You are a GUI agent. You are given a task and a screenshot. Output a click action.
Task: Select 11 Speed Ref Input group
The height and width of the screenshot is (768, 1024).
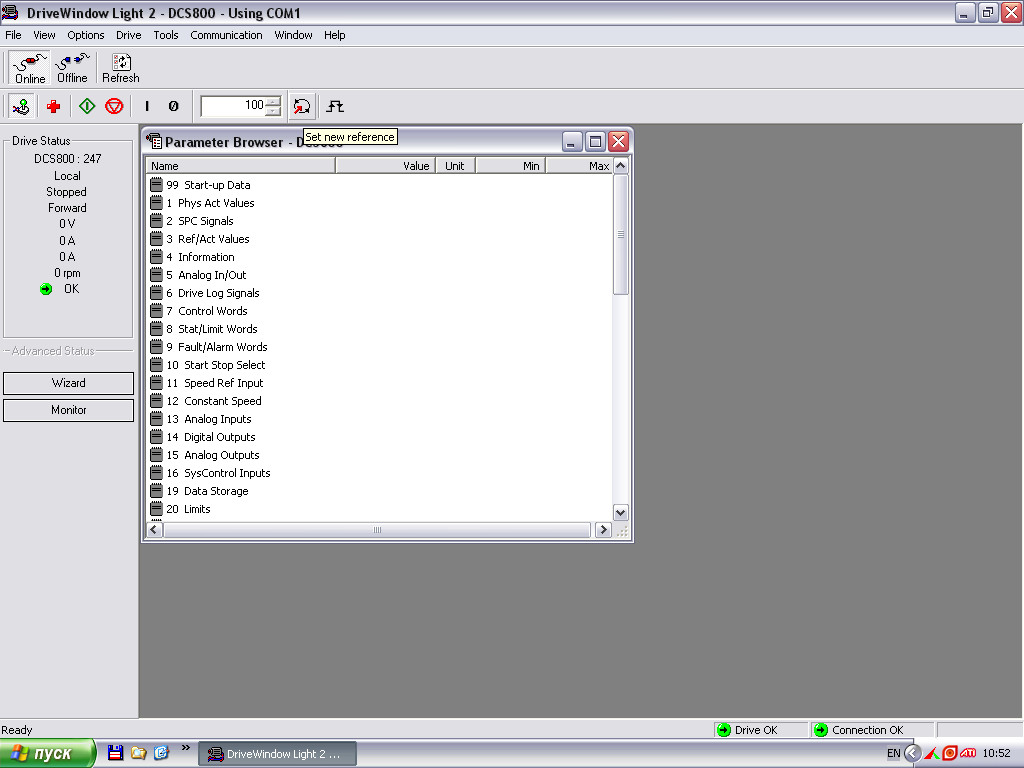pyautogui.click(x=207, y=383)
